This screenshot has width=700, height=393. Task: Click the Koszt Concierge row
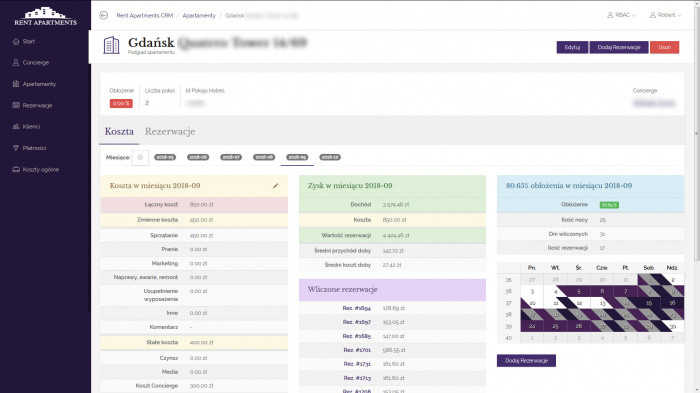click(194, 386)
